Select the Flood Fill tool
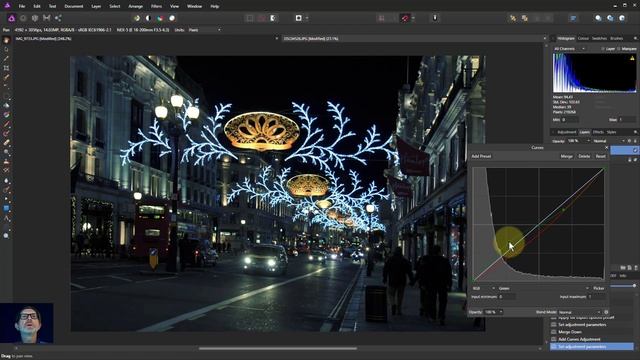640x360 pixels. tap(6, 106)
